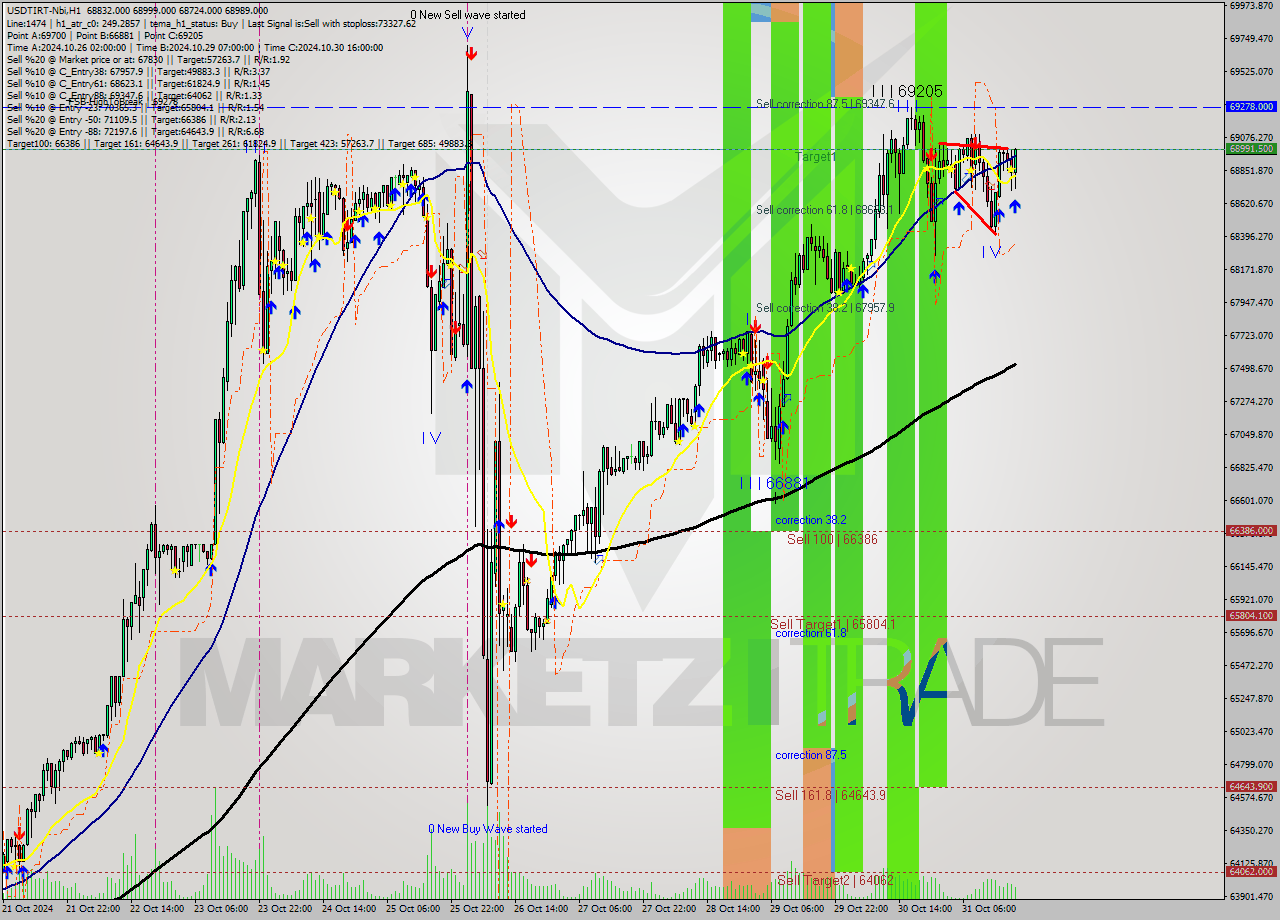Click the 69278.000 blue price tag on axis

1251,106
